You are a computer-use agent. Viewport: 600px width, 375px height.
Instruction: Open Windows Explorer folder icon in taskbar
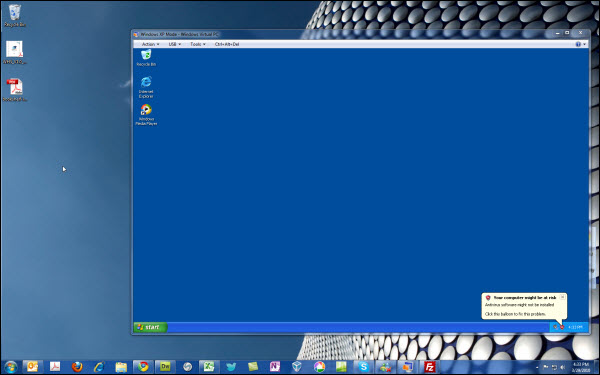coord(121,367)
